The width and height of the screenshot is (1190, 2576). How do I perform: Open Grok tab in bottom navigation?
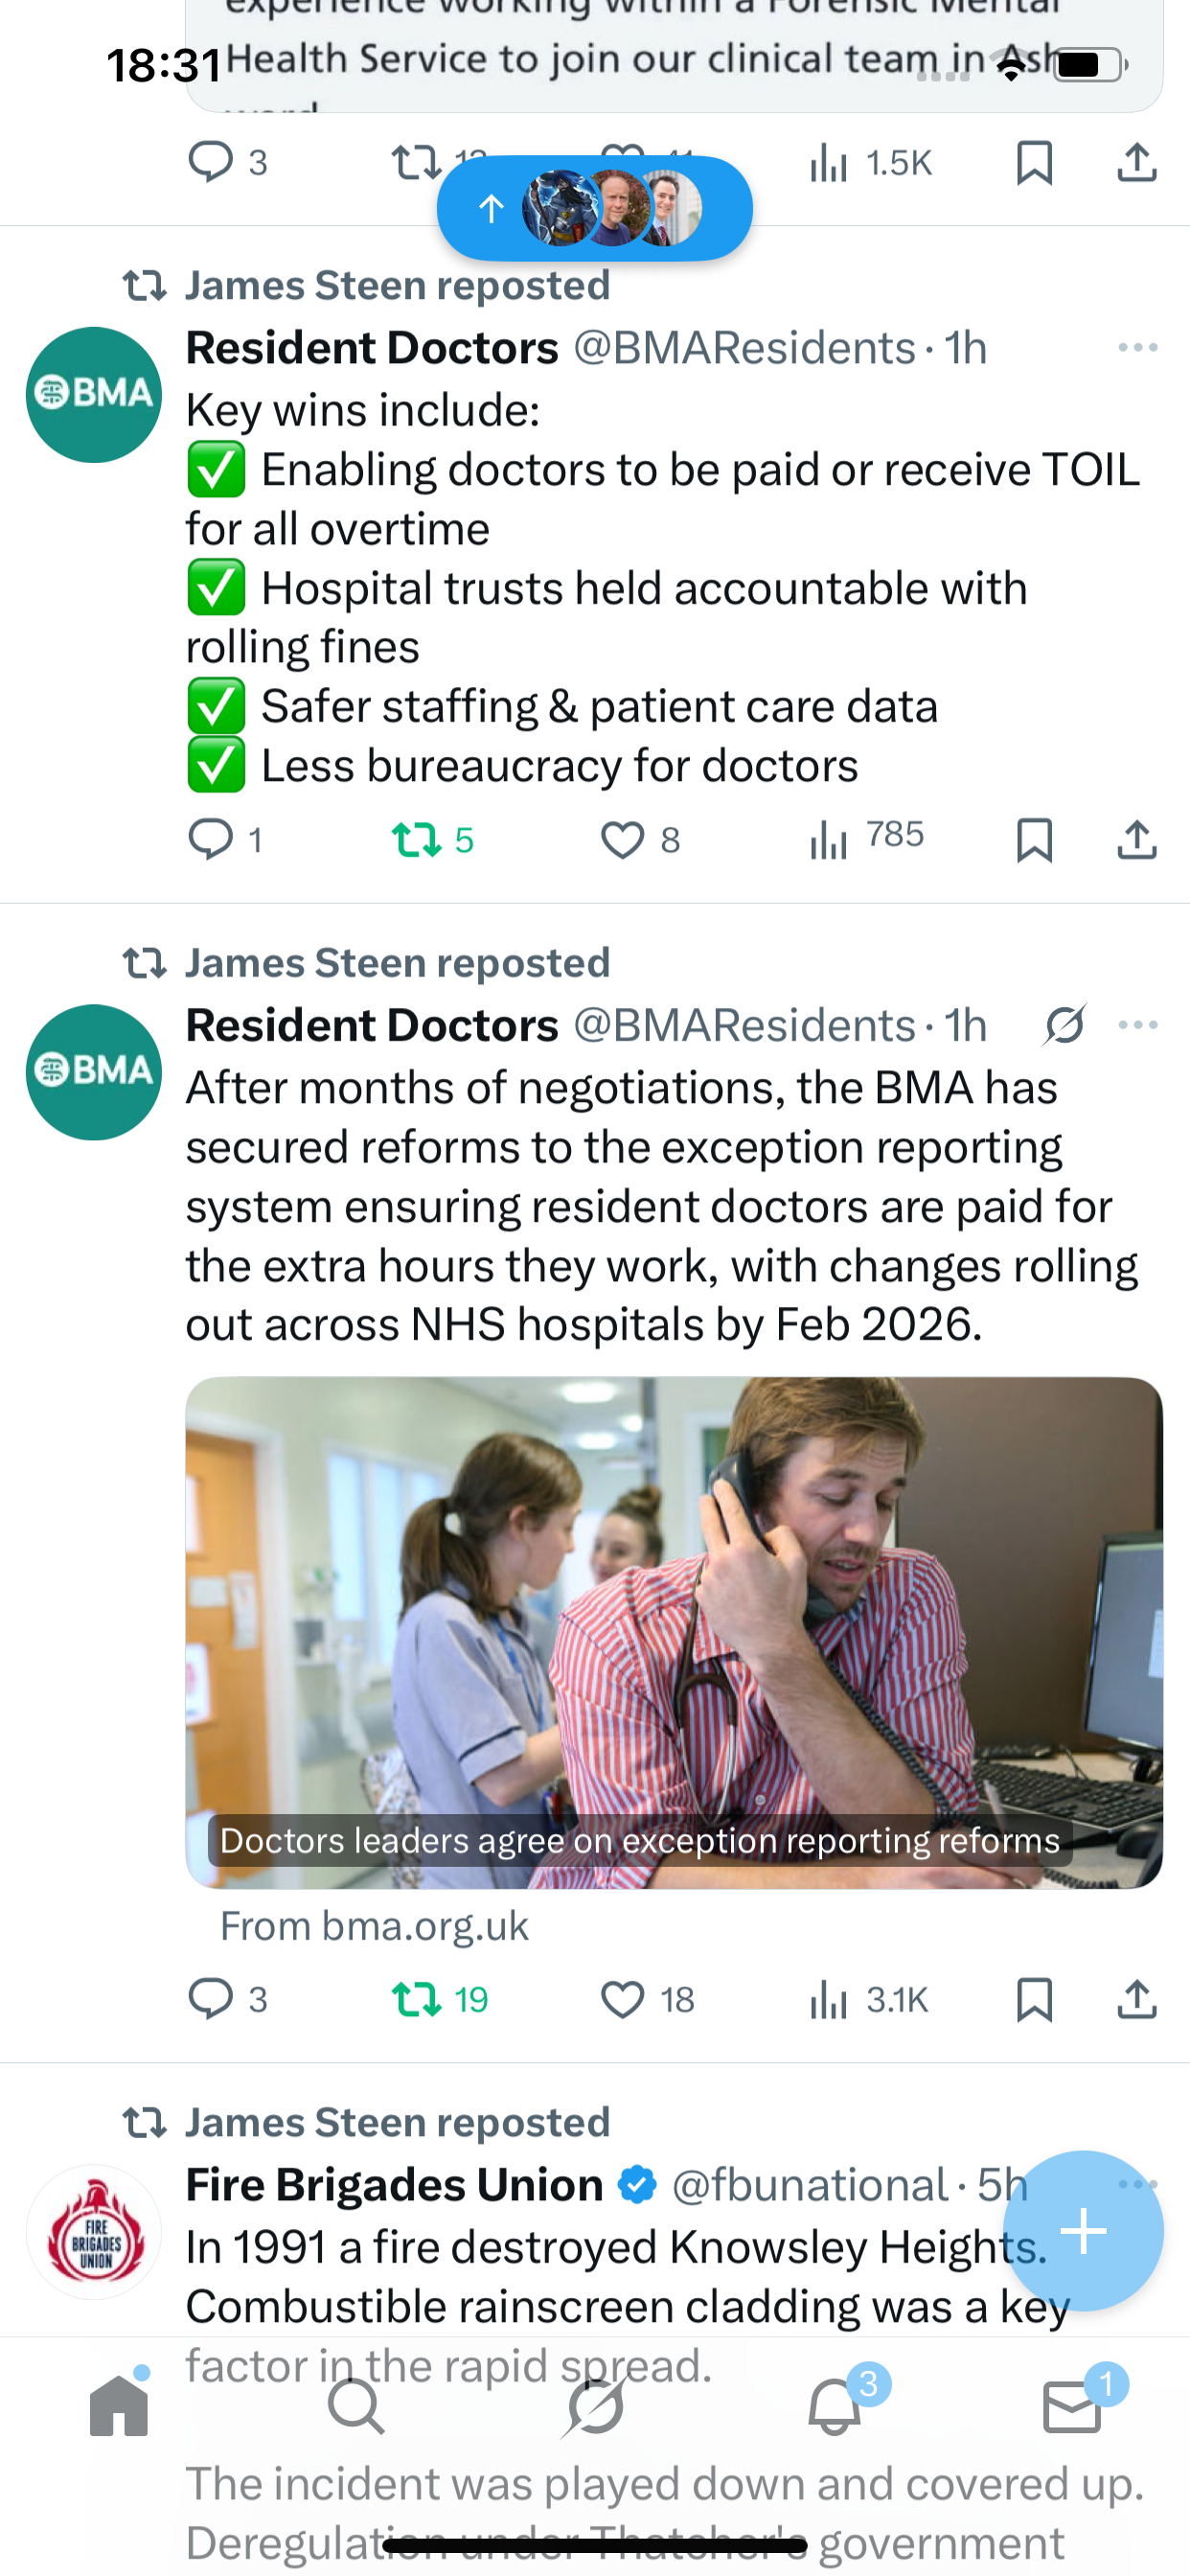[x=595, y=2406]
